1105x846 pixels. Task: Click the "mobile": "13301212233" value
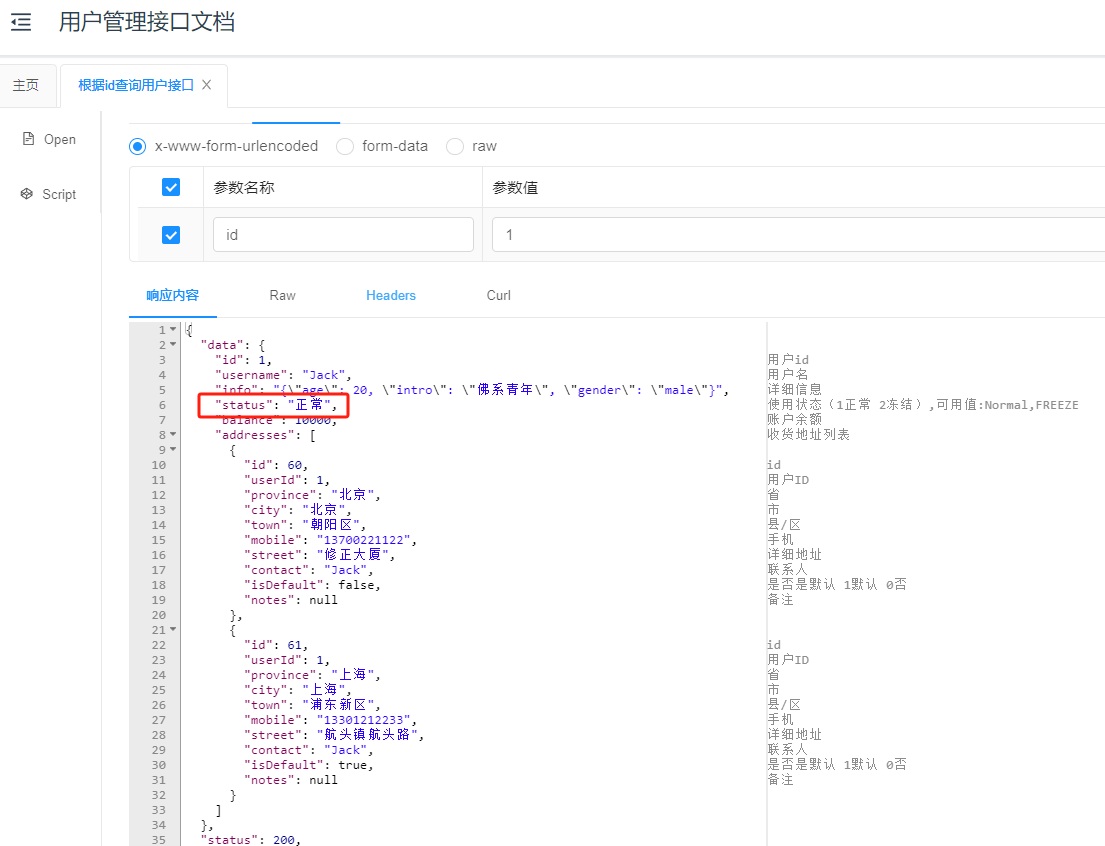pyautogui.click(x=363, y=721)
